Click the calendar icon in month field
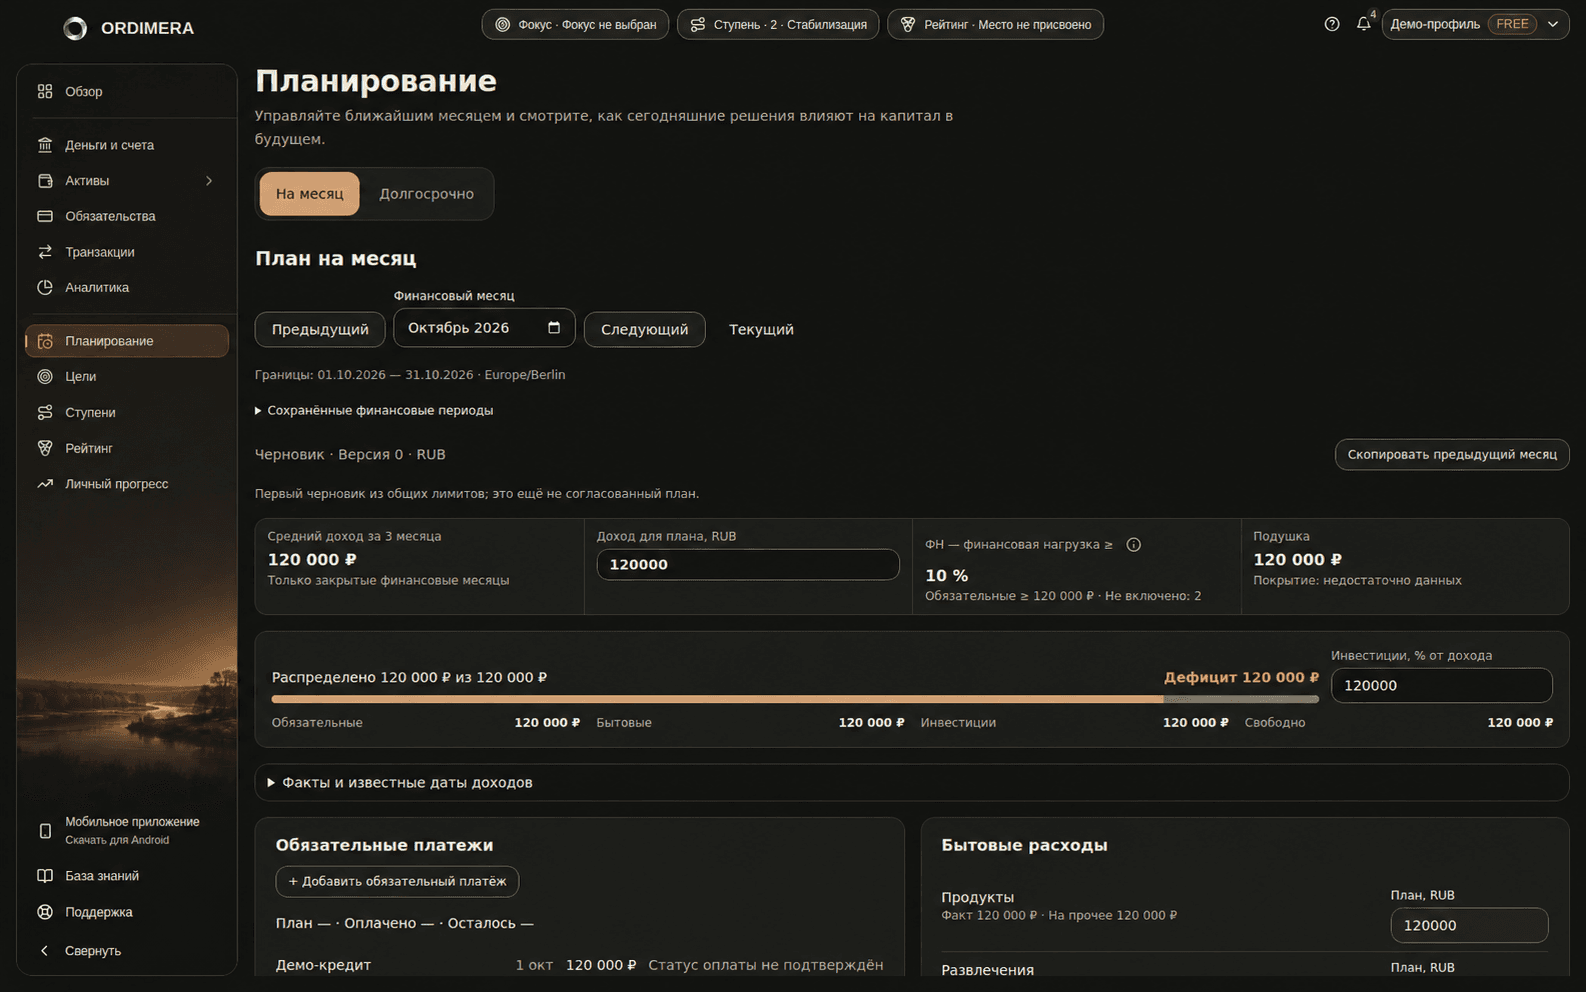The height and width of the screenshot is (992, 1586). [x=554, y=328]
